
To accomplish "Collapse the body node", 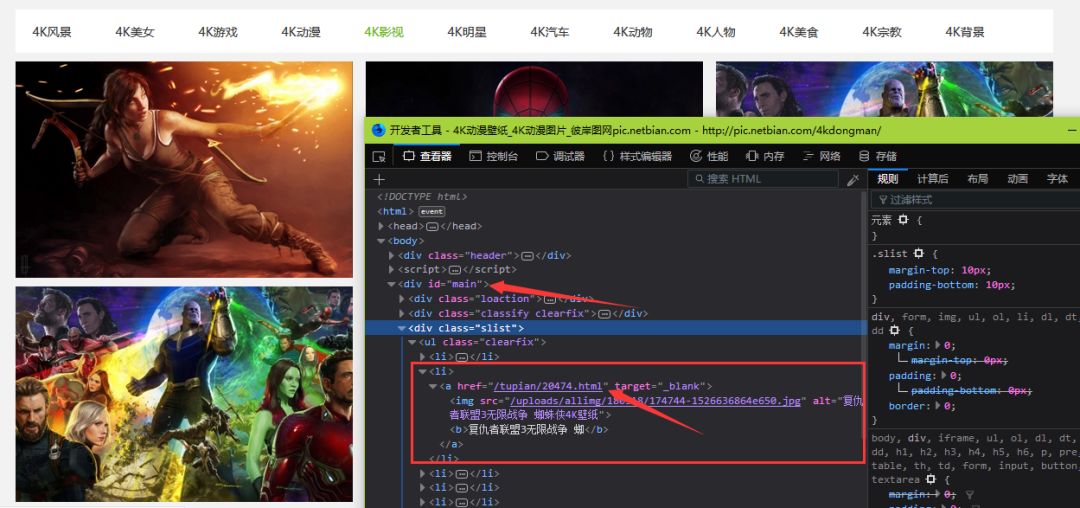I will coord(381,241).
